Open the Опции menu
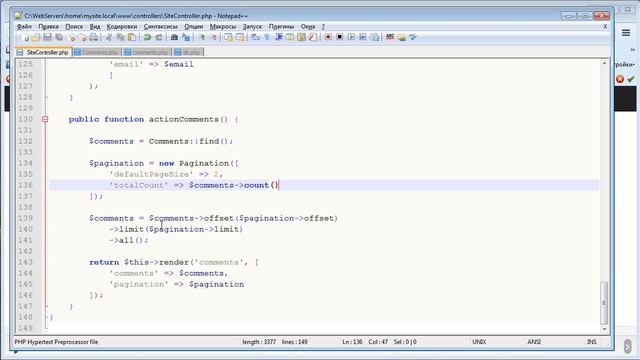The width and height of the screenshot is (640, 360). pyautogui.click(x=193, y=27)
